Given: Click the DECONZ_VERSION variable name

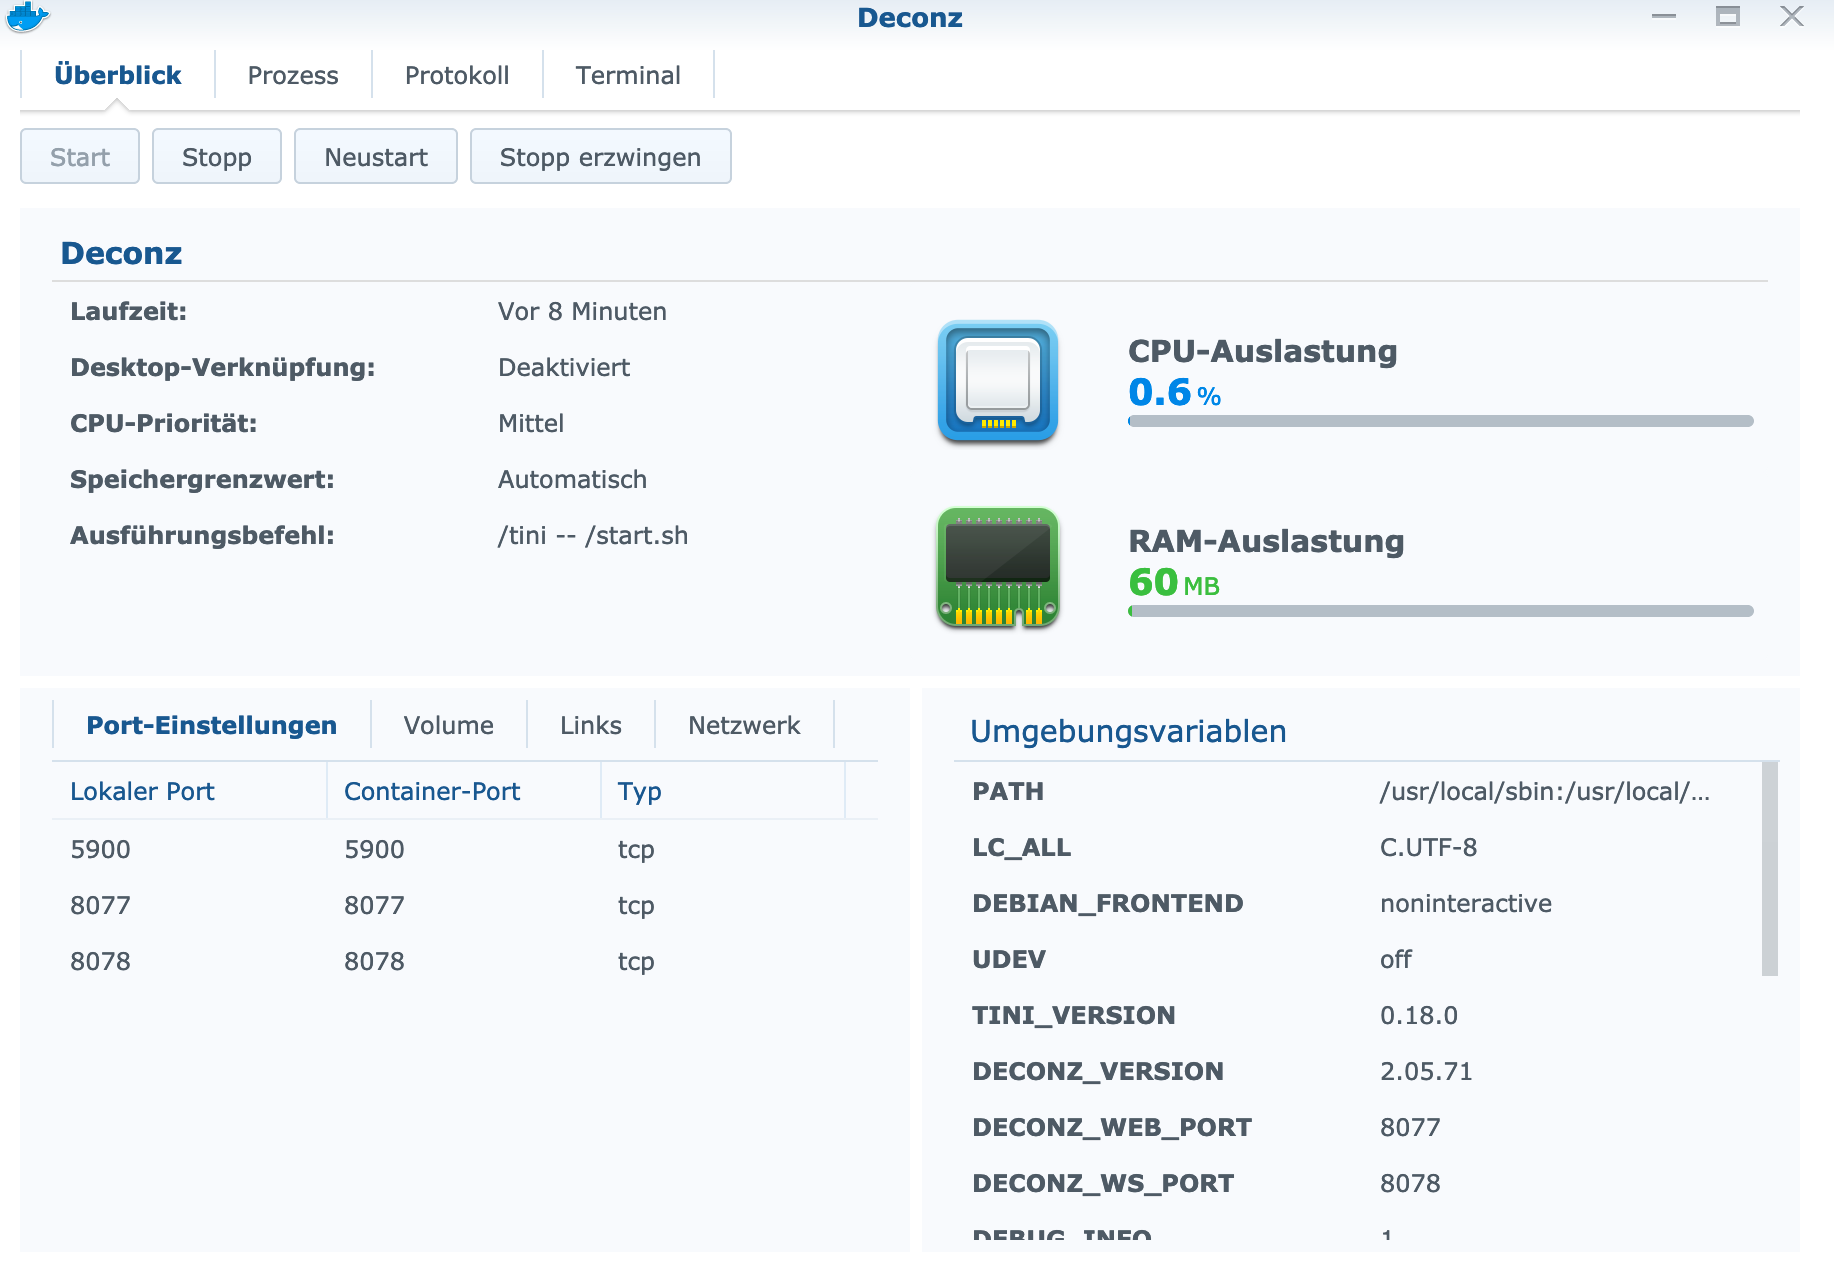Looking at the screenshot, I should [1098, 1071].
